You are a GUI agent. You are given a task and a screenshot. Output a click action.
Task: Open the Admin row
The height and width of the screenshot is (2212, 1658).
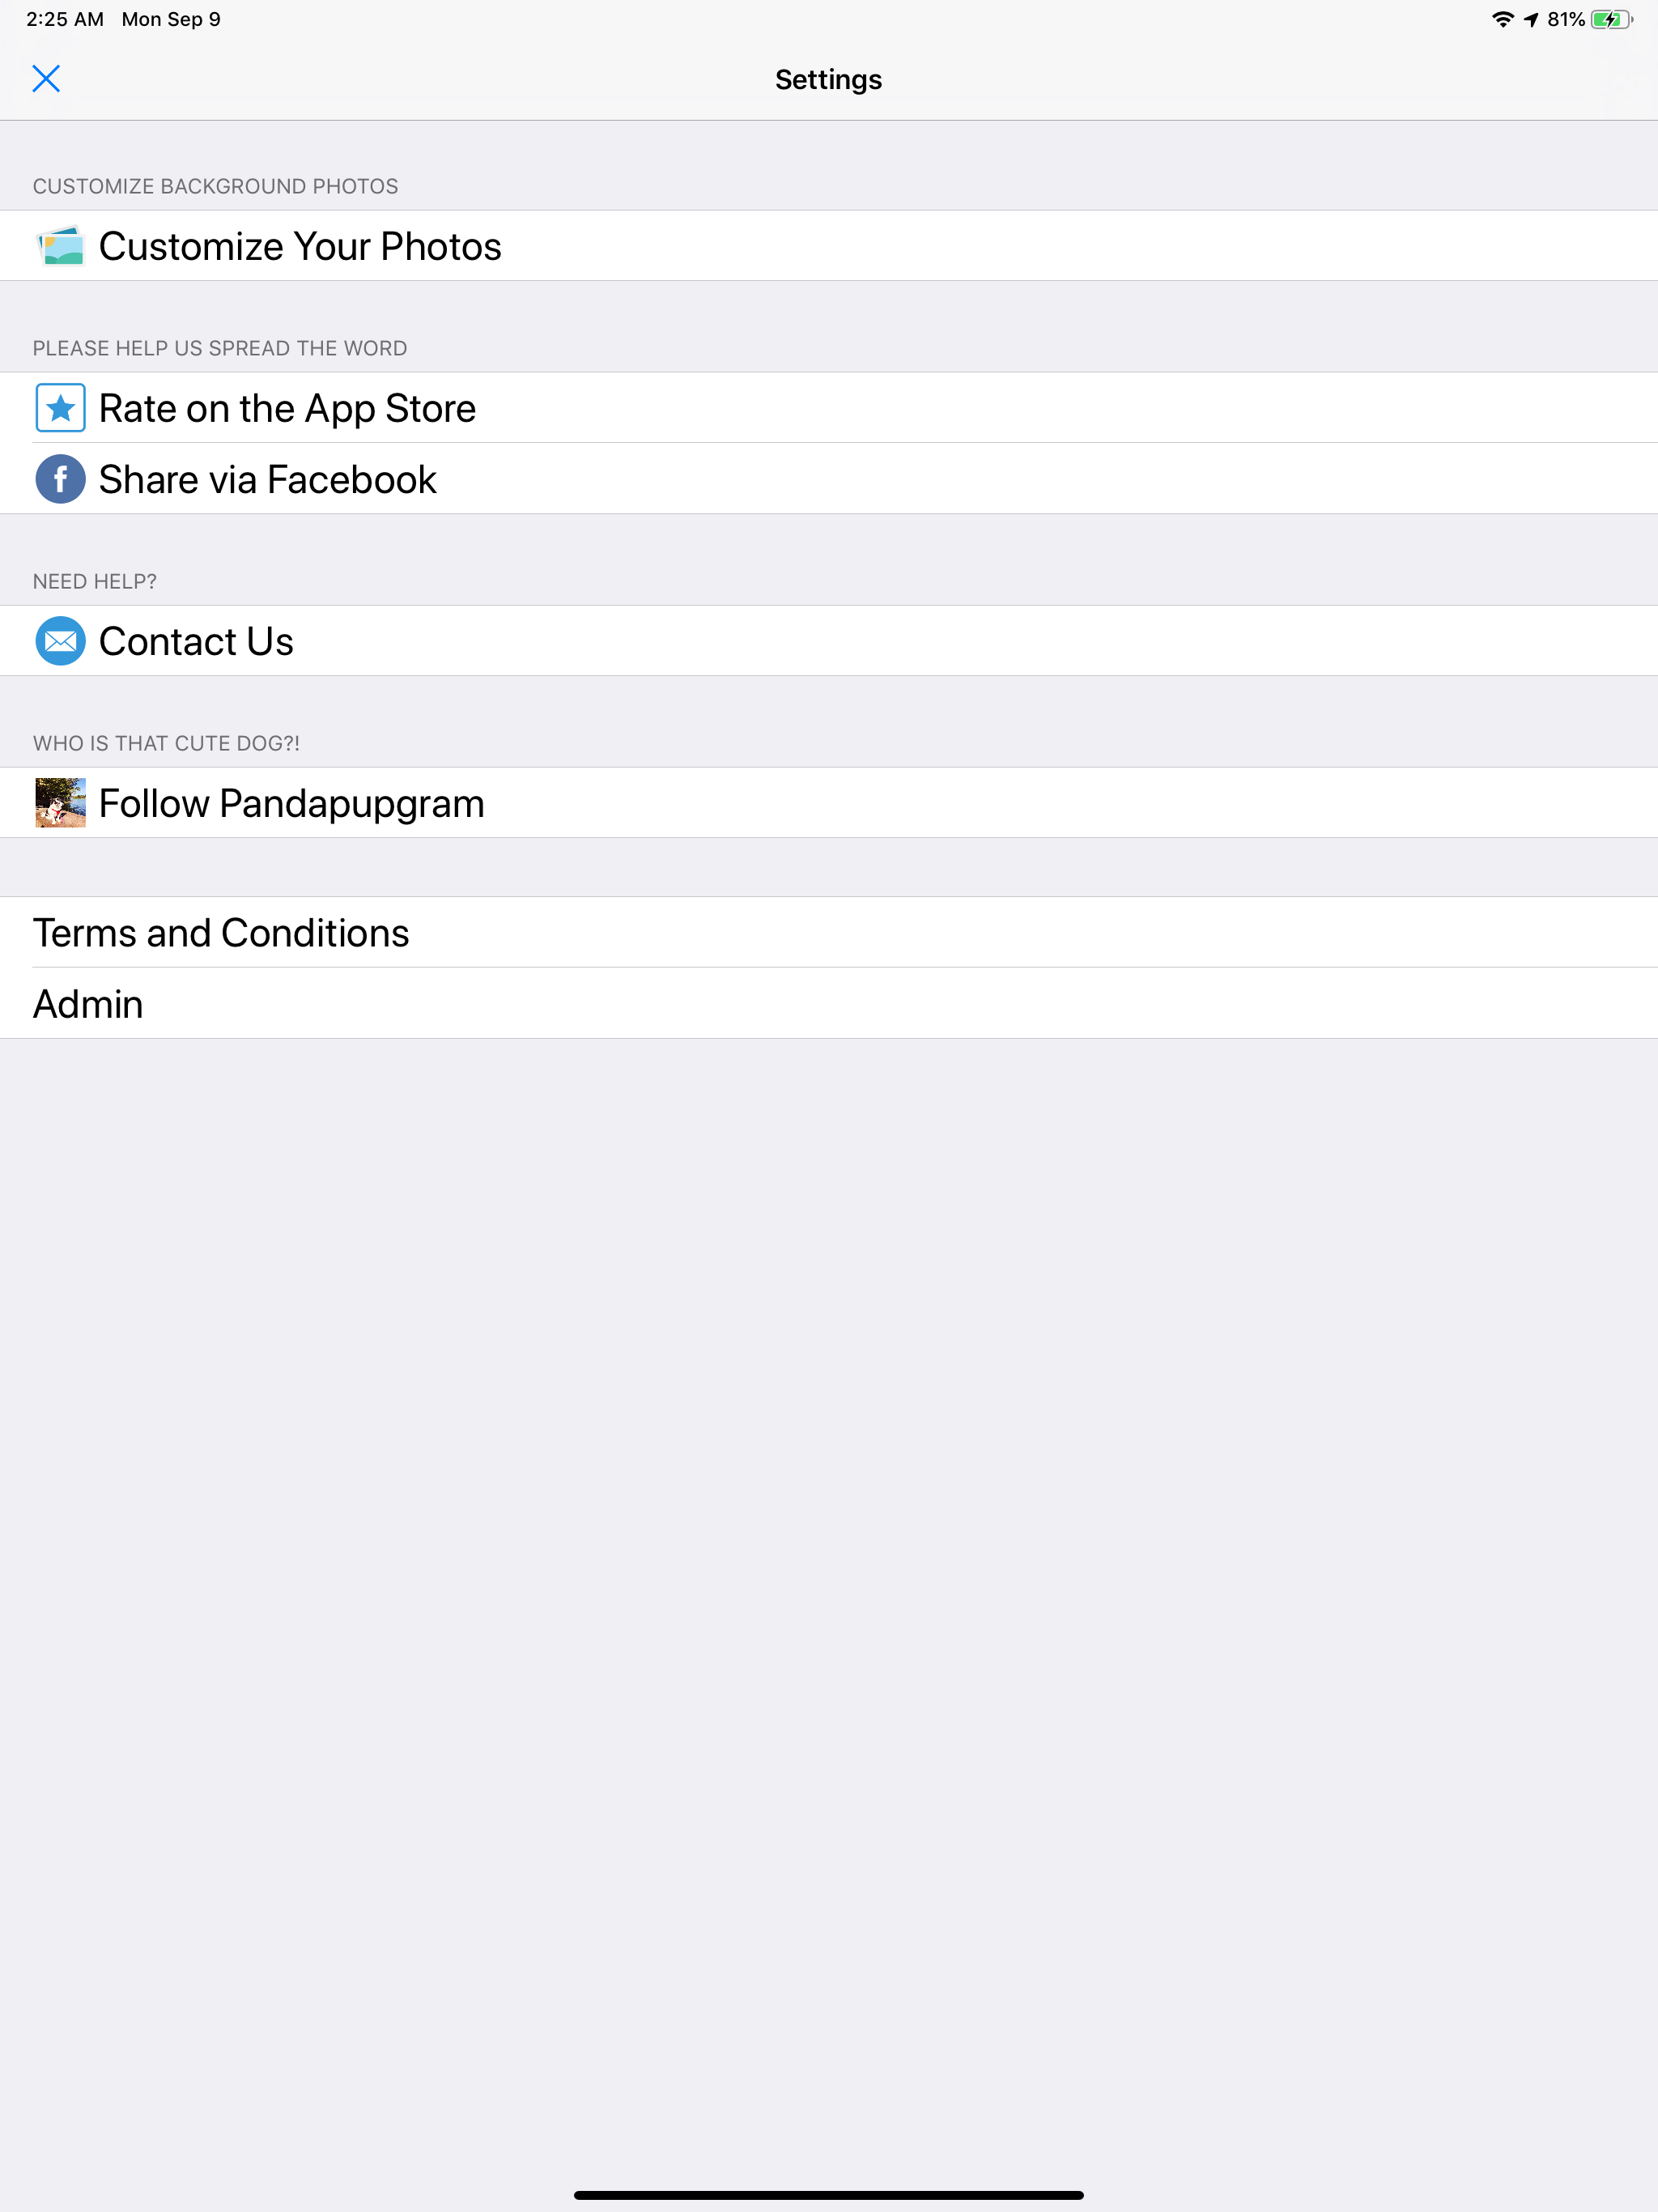tap(829, 1004)
